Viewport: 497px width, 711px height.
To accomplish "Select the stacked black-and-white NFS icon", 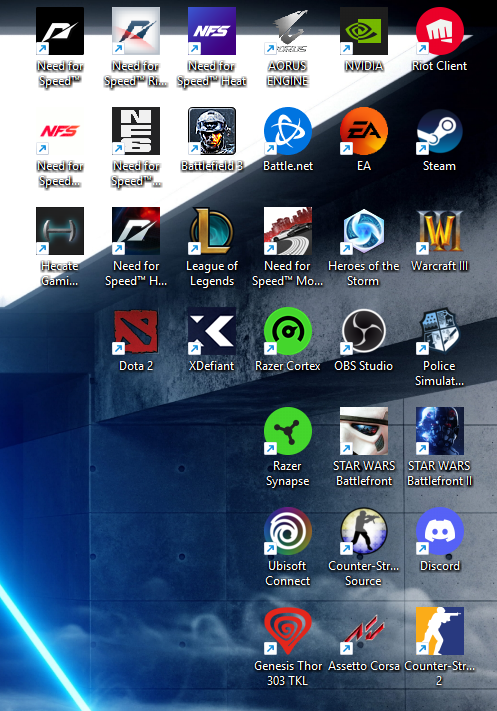I will [136, 131].
